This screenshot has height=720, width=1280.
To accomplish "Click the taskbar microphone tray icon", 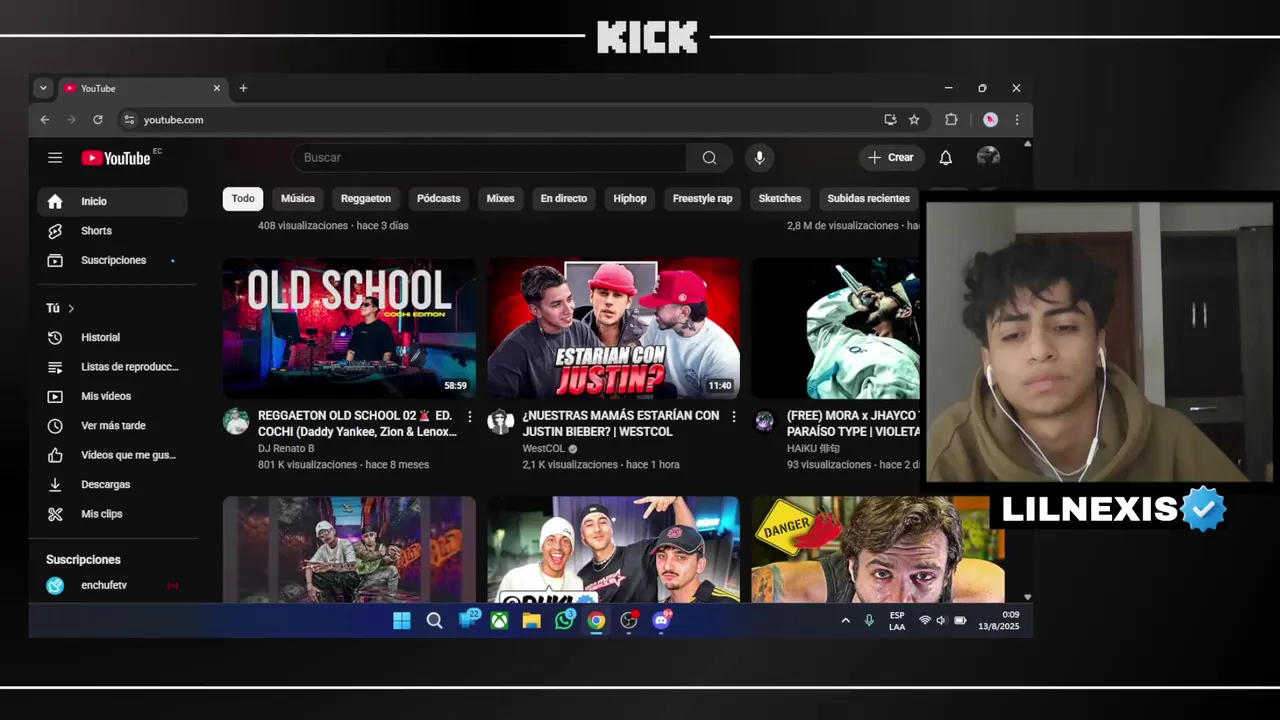I will pos(869,621).
